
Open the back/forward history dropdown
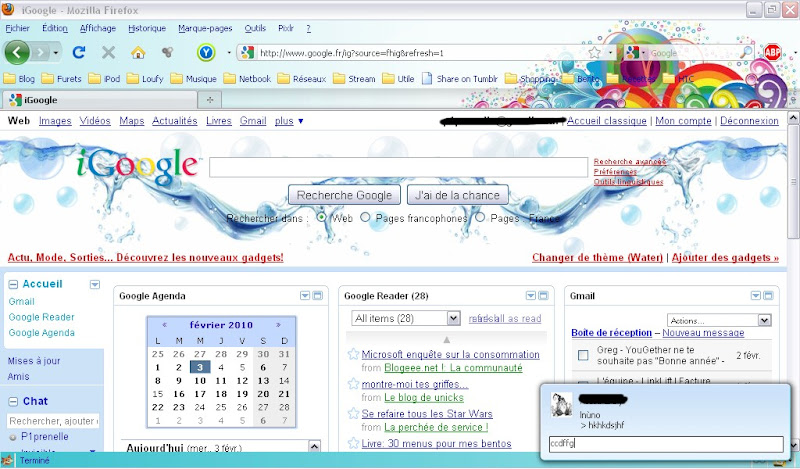56,53
